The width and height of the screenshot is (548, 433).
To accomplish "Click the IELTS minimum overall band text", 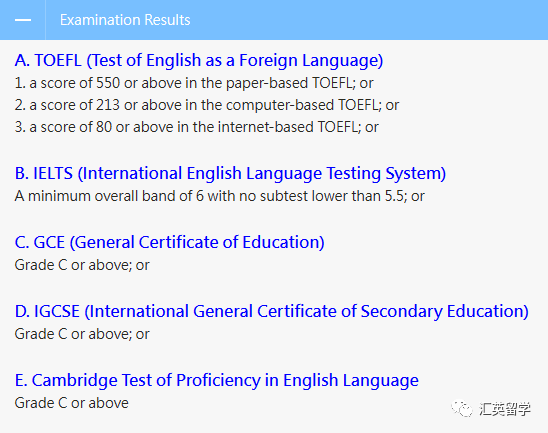I will pos(219,196).
